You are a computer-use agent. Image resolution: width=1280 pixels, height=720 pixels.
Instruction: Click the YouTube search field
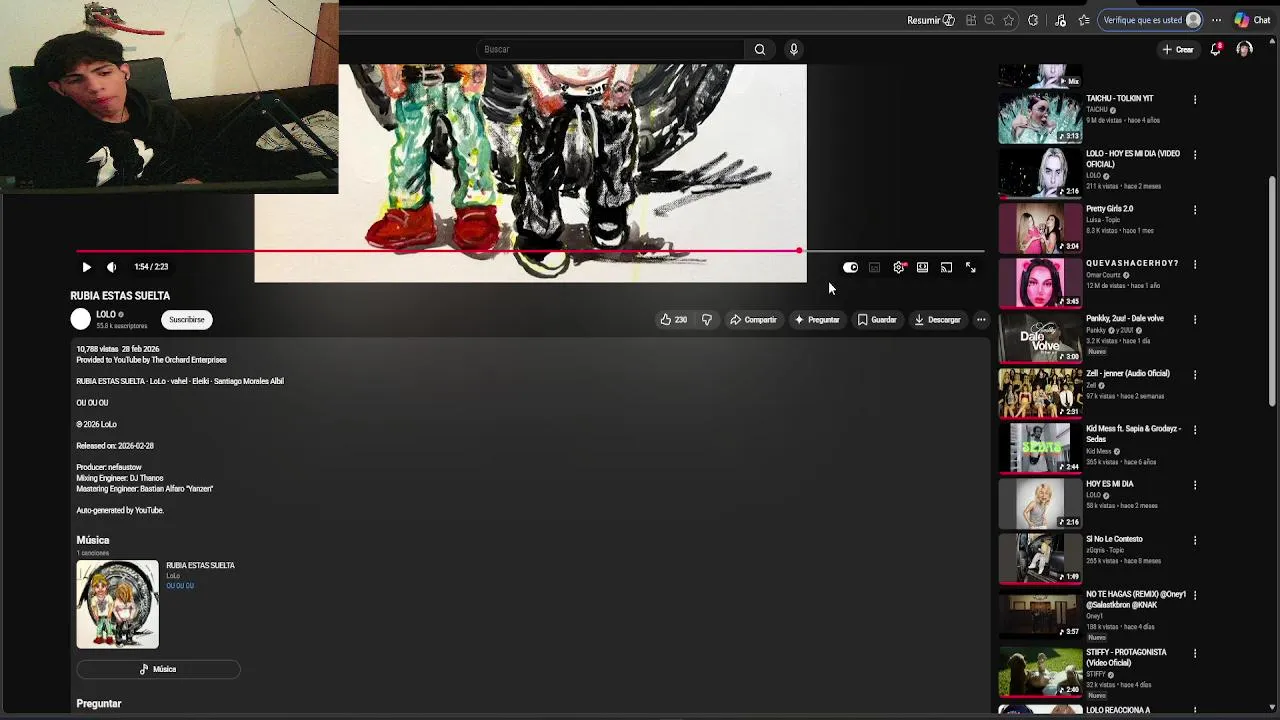[x=611, y=49]
